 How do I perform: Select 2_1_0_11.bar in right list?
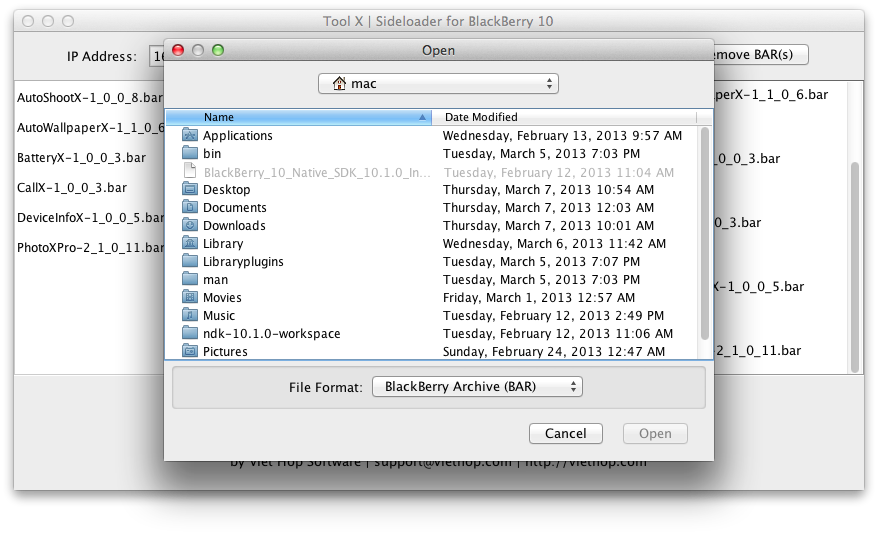pyautogui.click(x=758, y=351)
